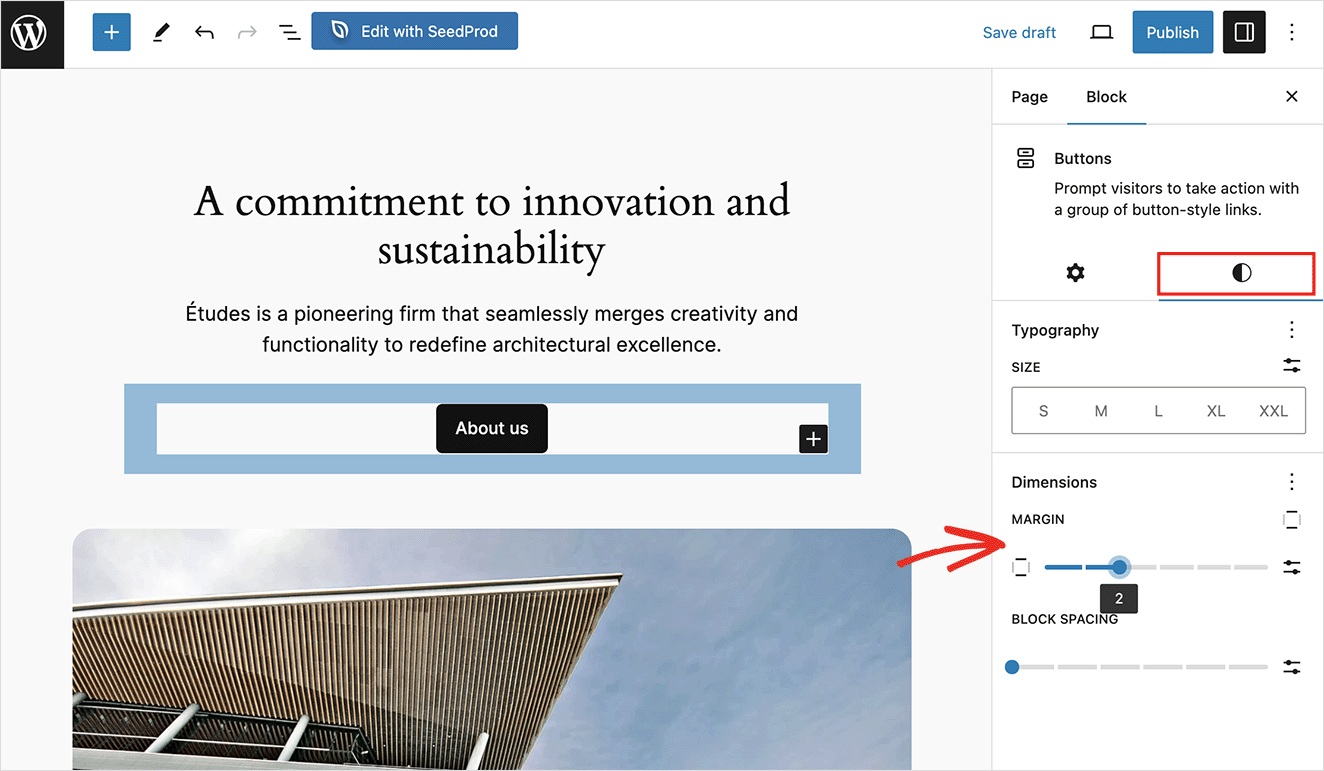Select the architecture photo in the editor
The width and height of the screenshot is (1324, 771).
492,650
